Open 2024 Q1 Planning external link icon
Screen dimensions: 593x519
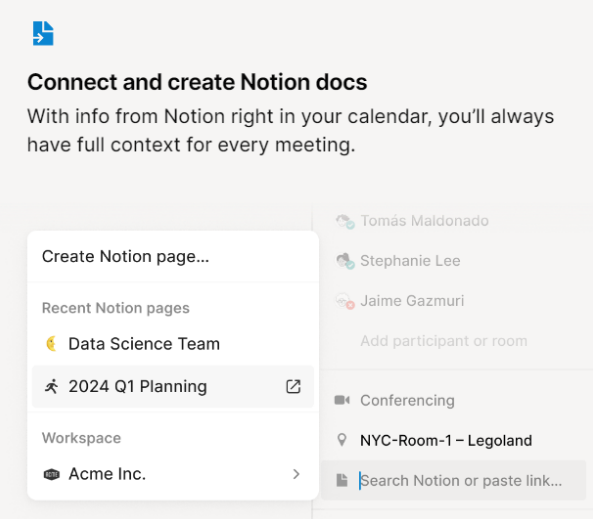[293, 387]
